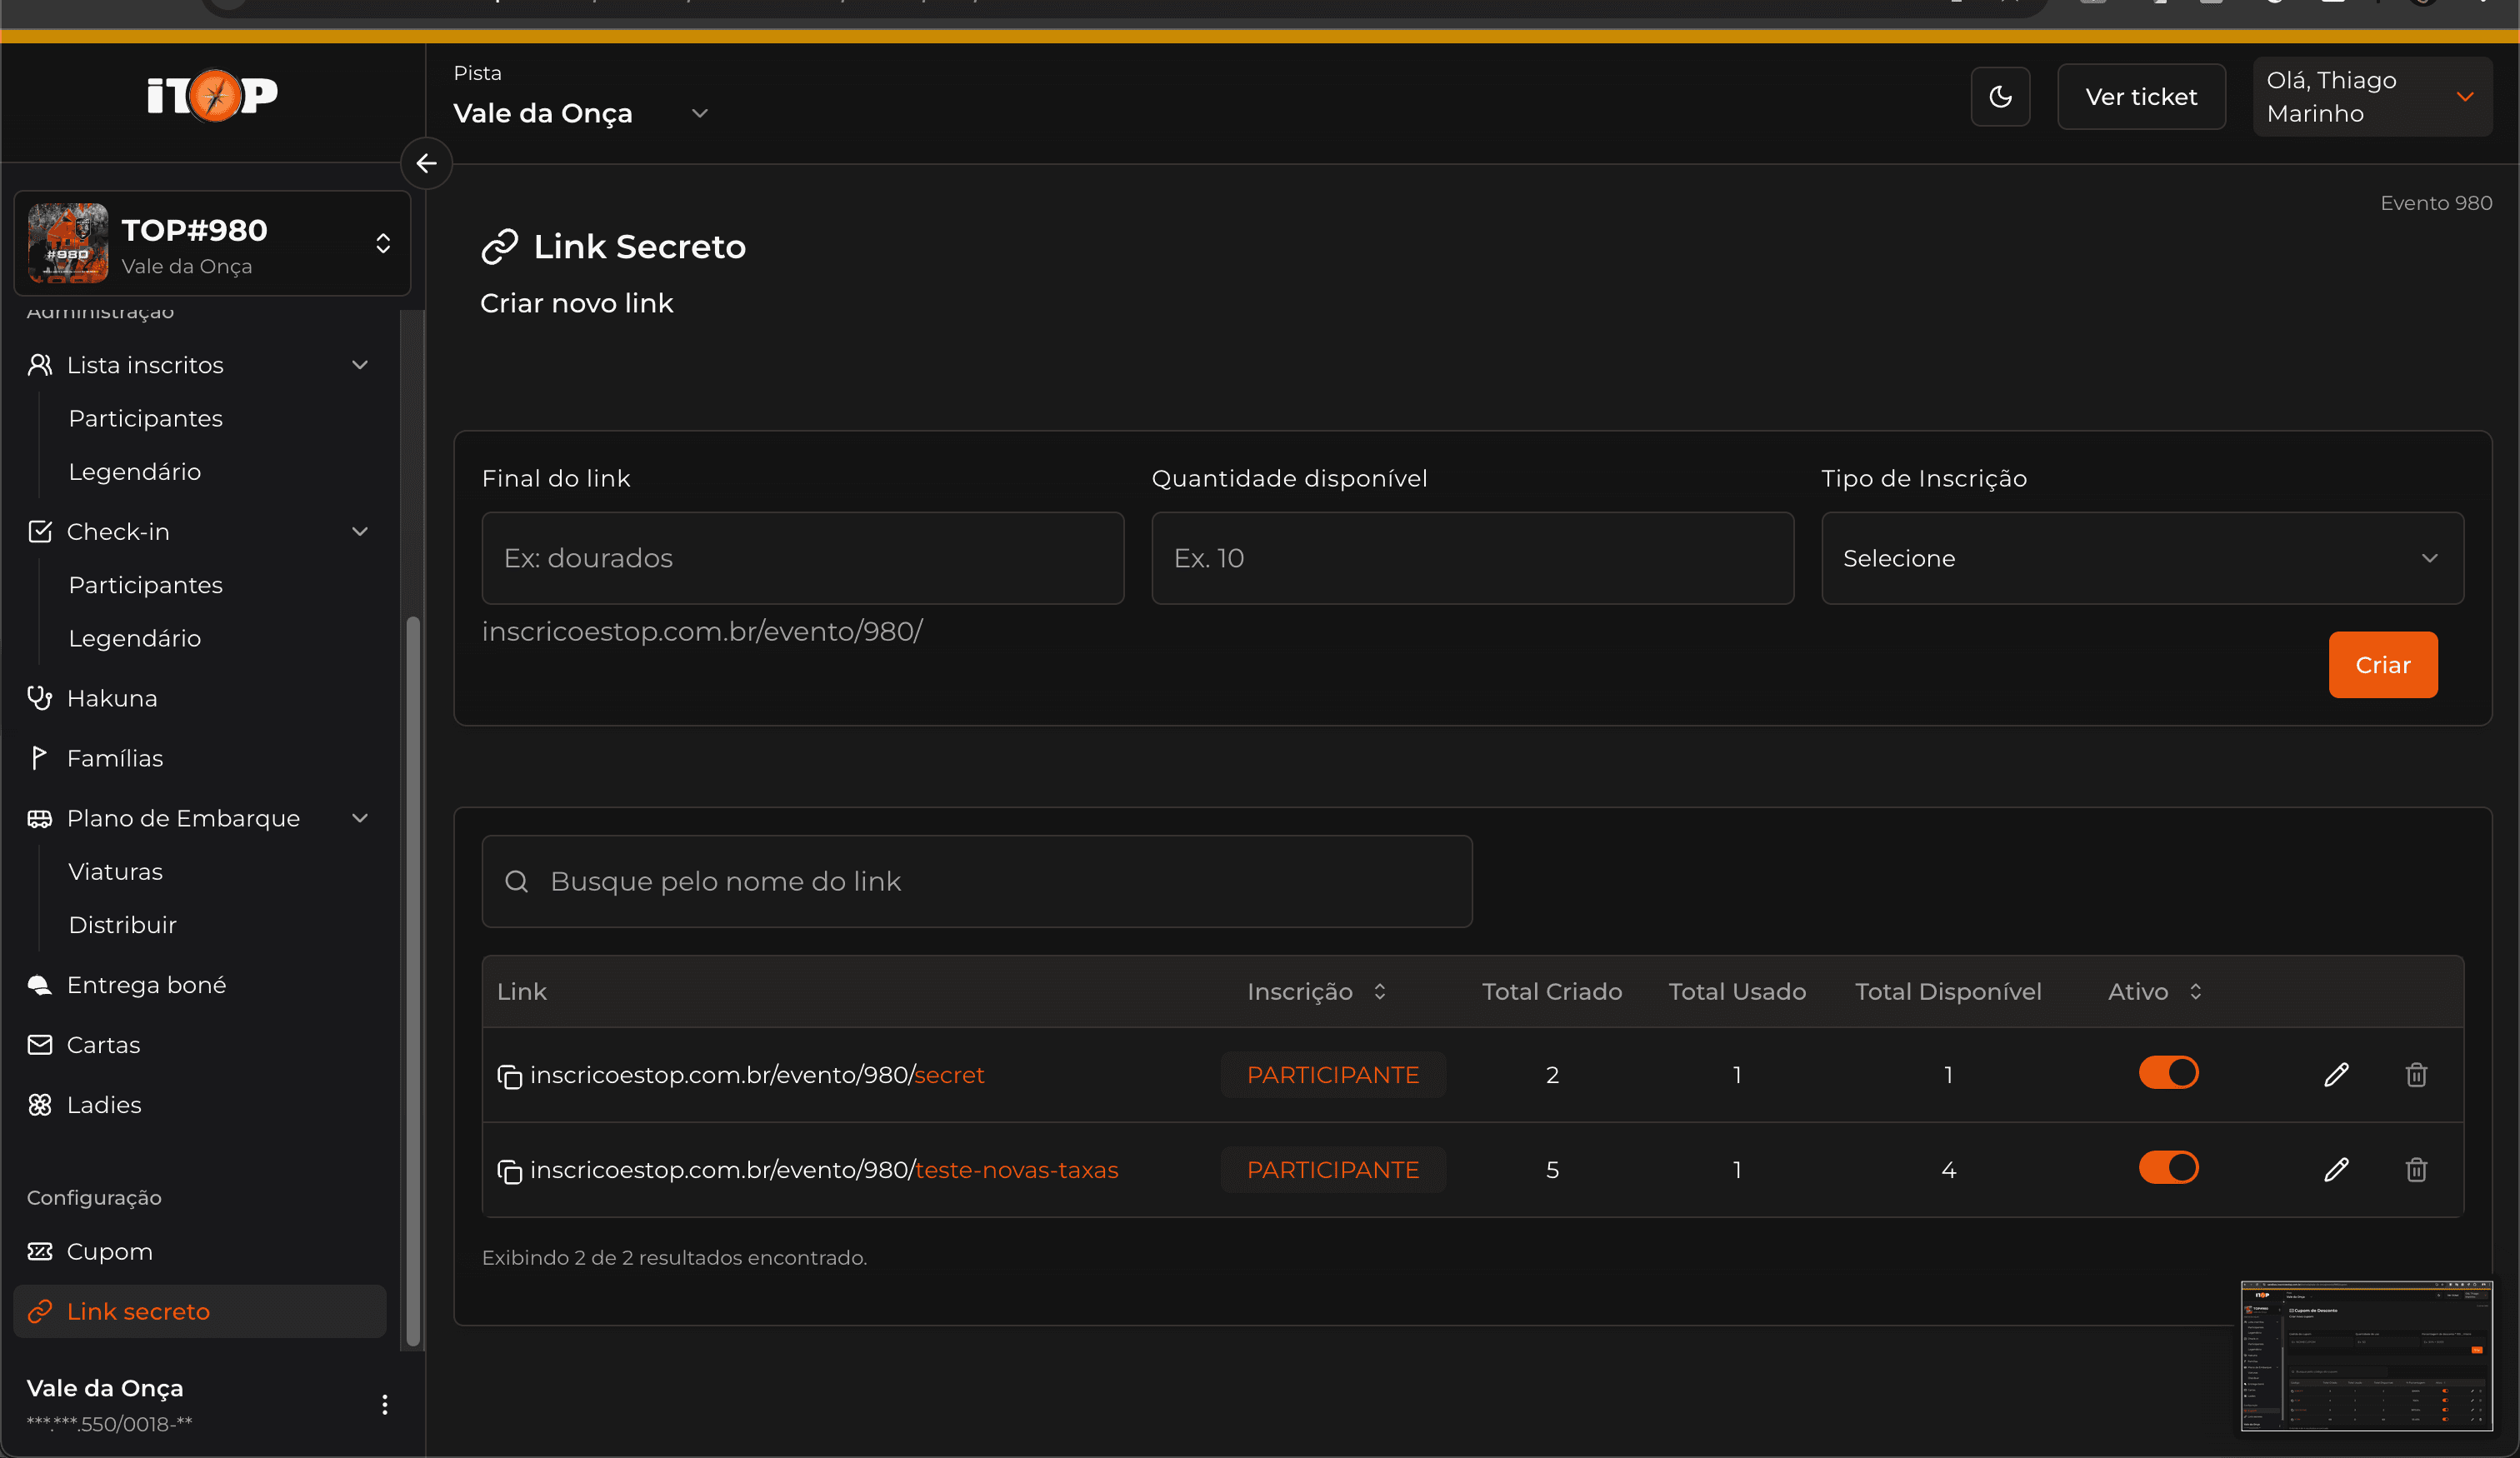
Task: Collapse the Plano de Embarque chevron
Action: (360, 818)
